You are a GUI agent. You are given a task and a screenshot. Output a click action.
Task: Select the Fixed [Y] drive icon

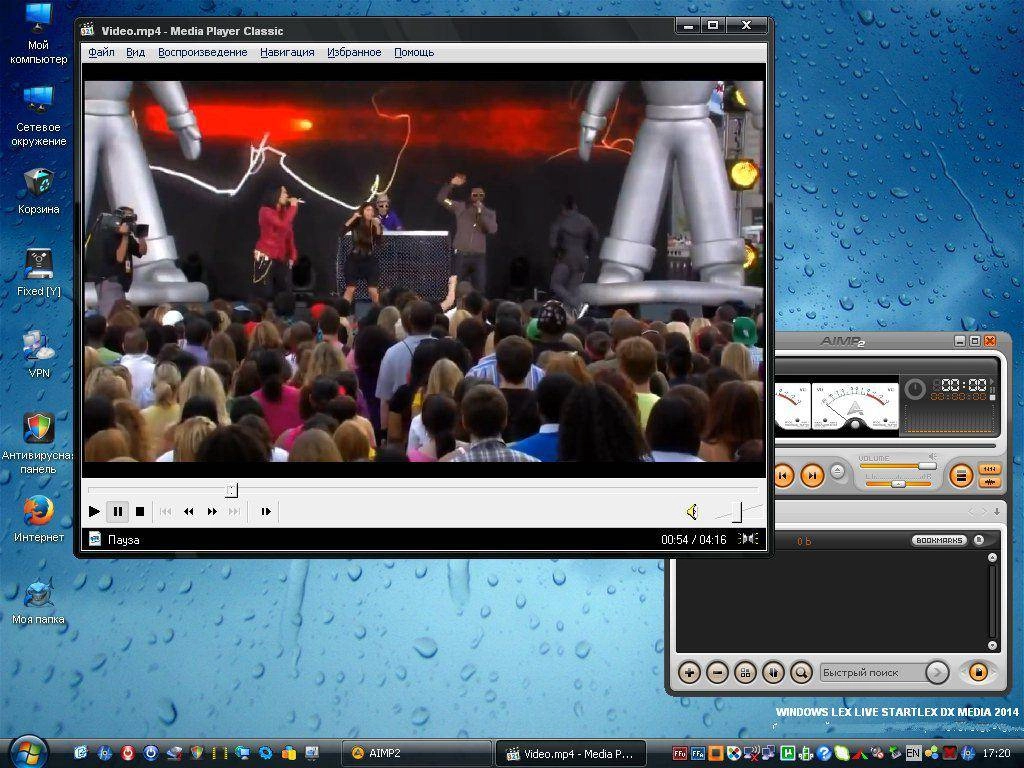click(x=39, y=273)
